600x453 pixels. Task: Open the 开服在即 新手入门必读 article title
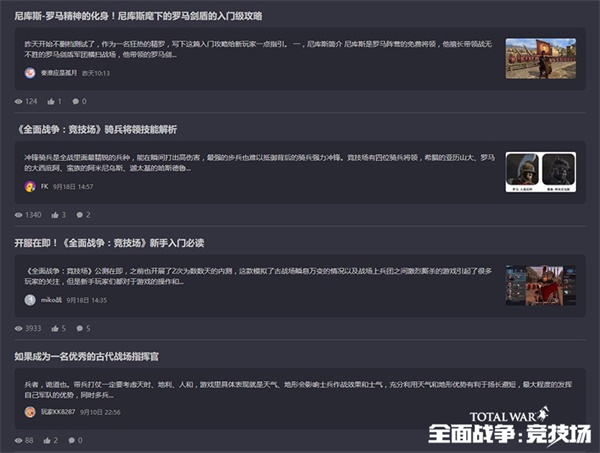pyautogui.click(x=109, y=243)
